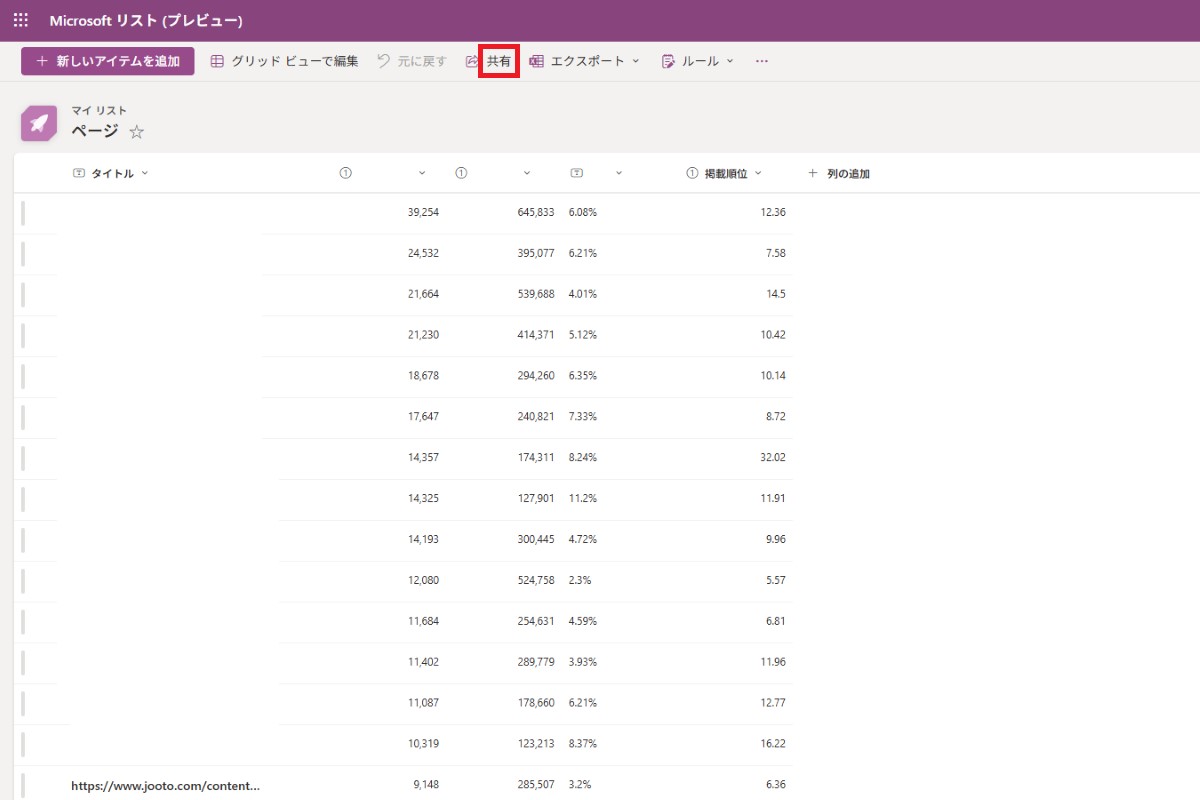Click the cell value 285,507
Screen dimensions: 1200x800
536,785
